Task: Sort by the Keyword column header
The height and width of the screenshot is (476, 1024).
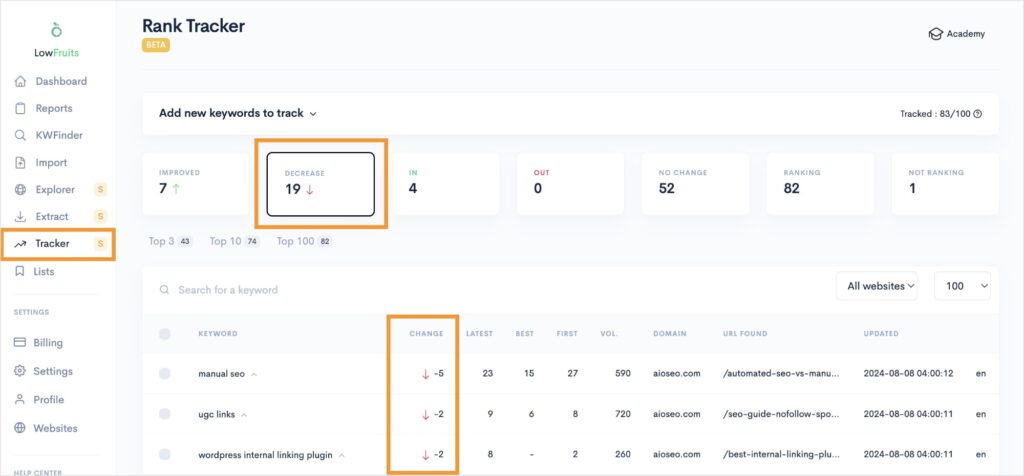Action: pos(217,334)
